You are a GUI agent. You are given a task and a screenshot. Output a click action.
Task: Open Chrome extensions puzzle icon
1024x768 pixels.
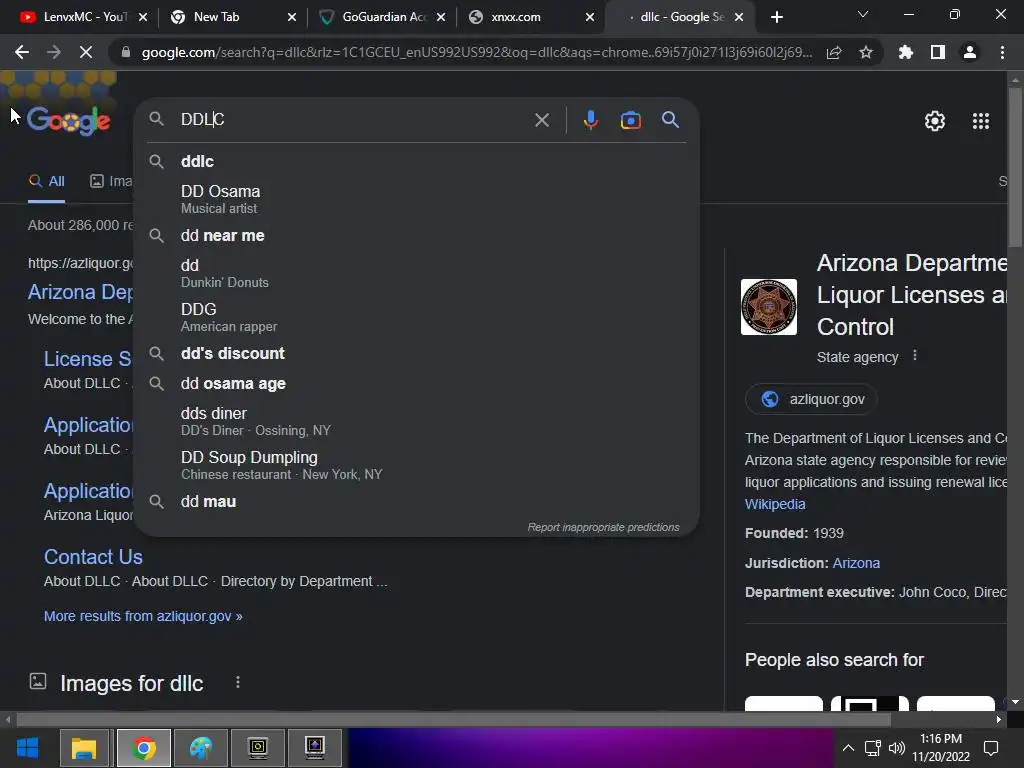(x=905, y=52)
